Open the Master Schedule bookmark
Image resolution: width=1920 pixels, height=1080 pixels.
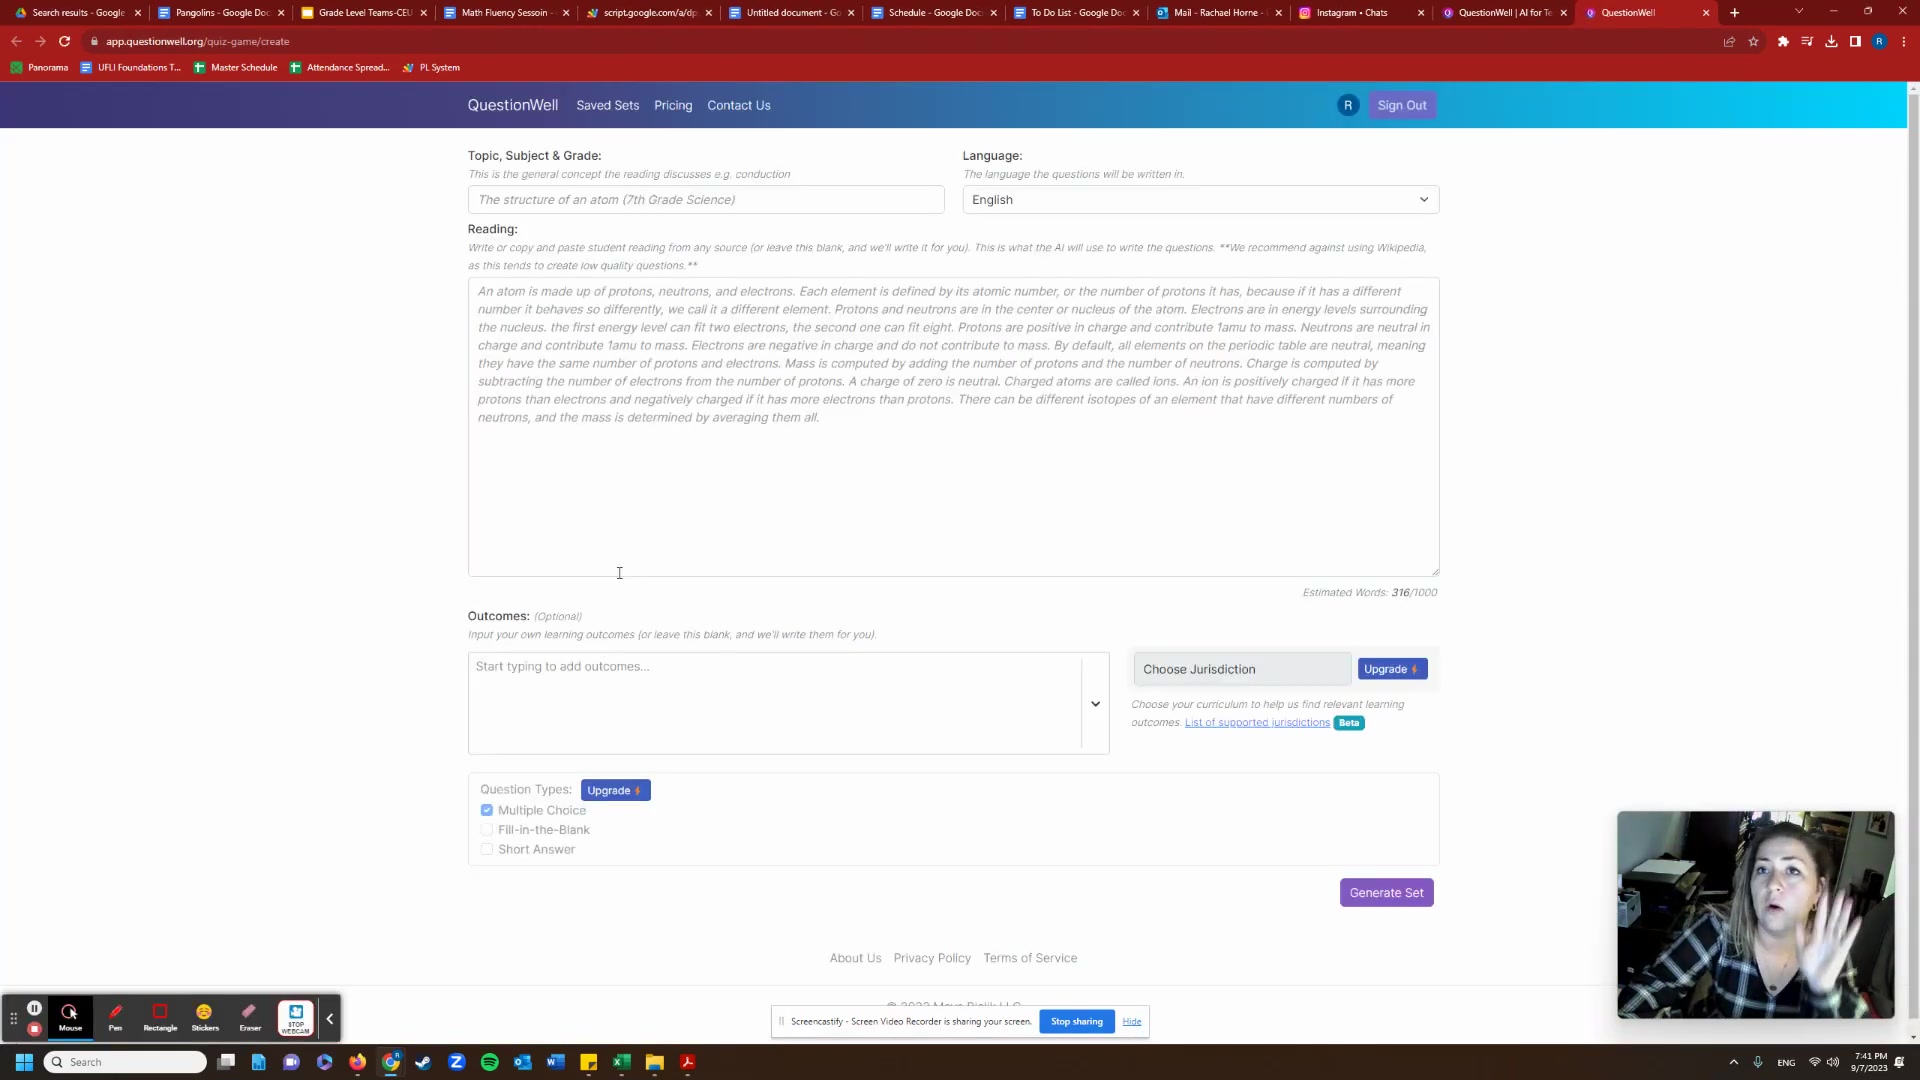235,67
